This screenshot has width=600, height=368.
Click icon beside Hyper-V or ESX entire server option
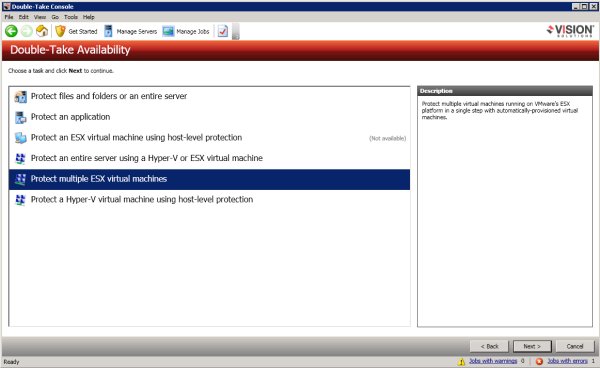pos(20,158)
